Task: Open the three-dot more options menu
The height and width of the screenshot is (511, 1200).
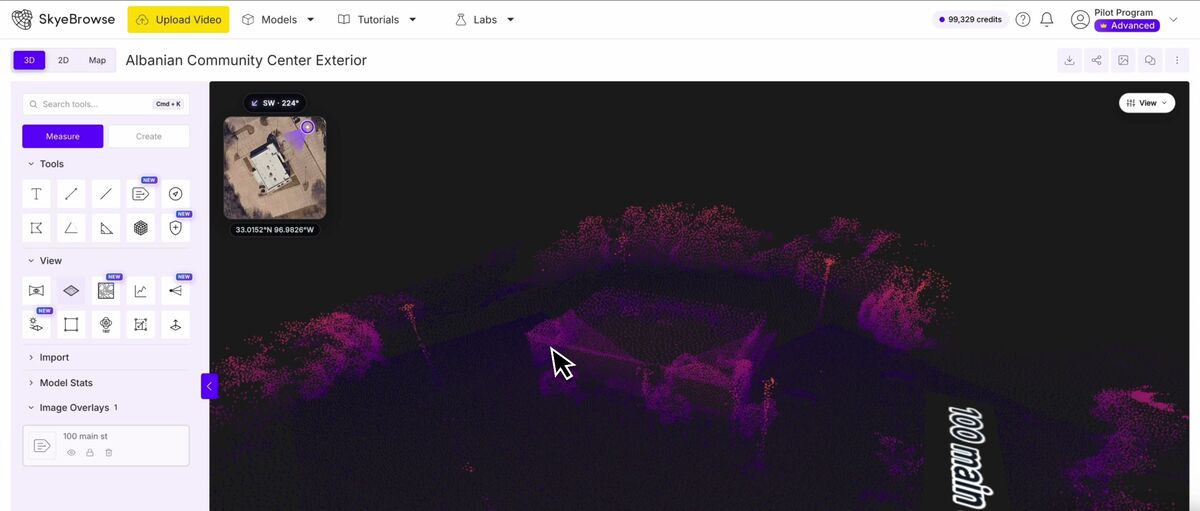Action: [1177, 60]
